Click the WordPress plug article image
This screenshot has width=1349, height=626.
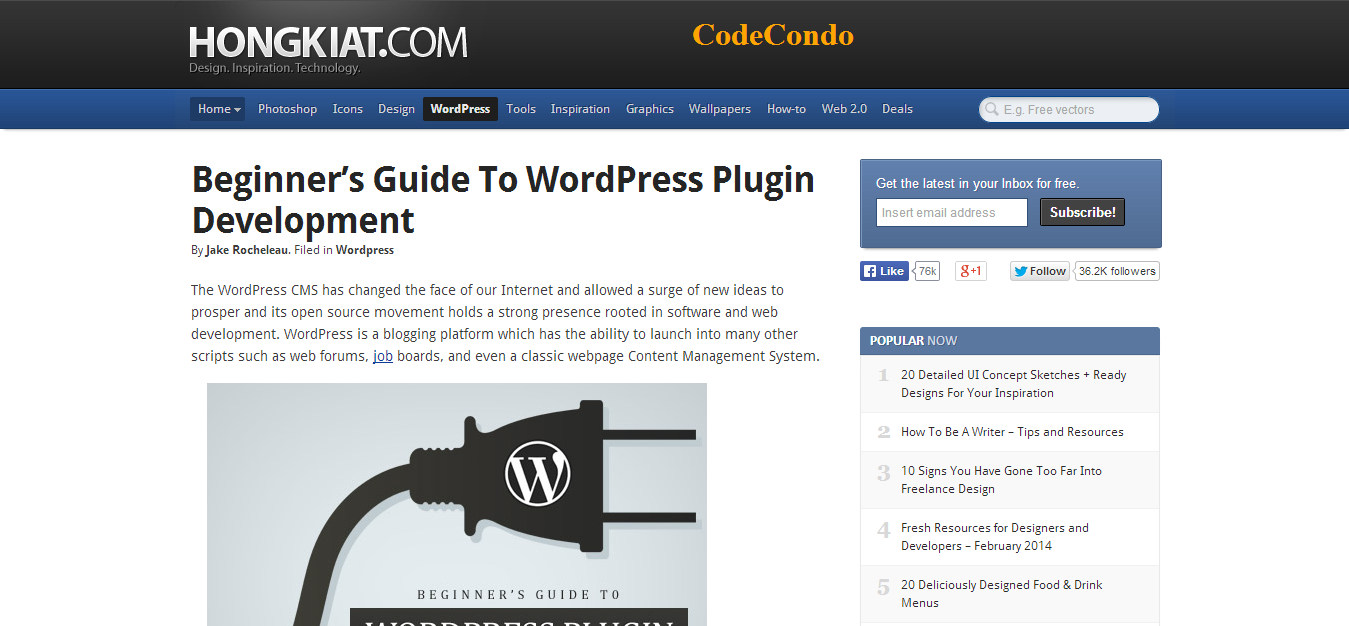(x=457, y=504)
